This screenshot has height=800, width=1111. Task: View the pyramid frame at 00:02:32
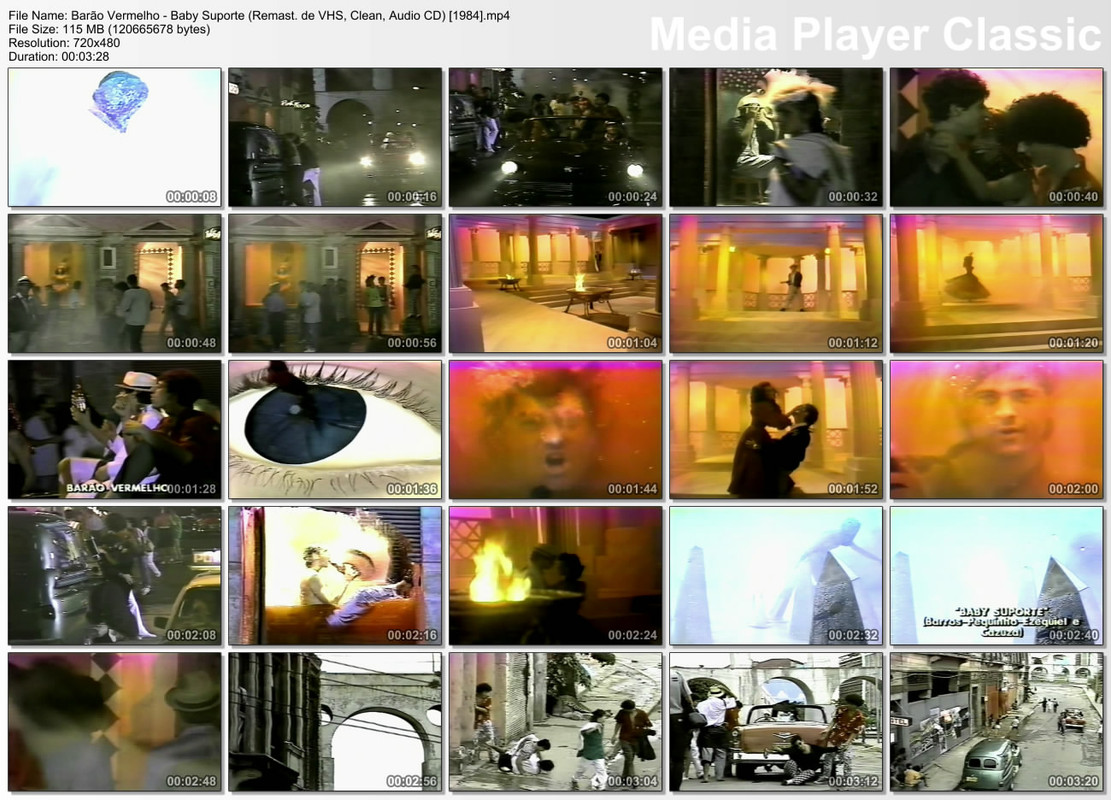[x=776, y=575]
